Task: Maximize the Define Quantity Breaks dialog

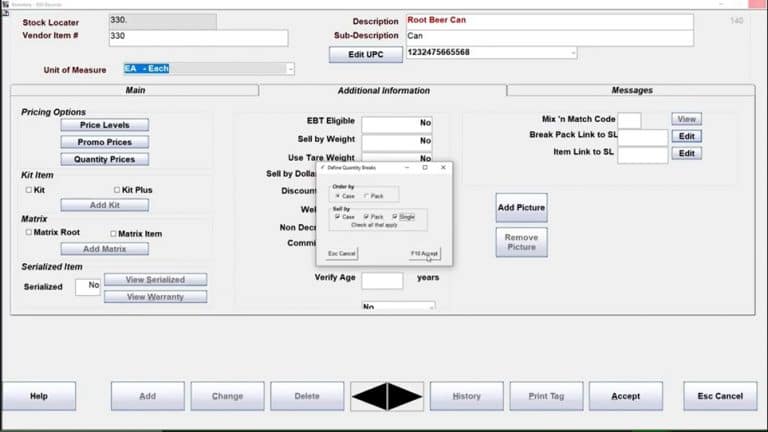Action: (x=424, y=168)
